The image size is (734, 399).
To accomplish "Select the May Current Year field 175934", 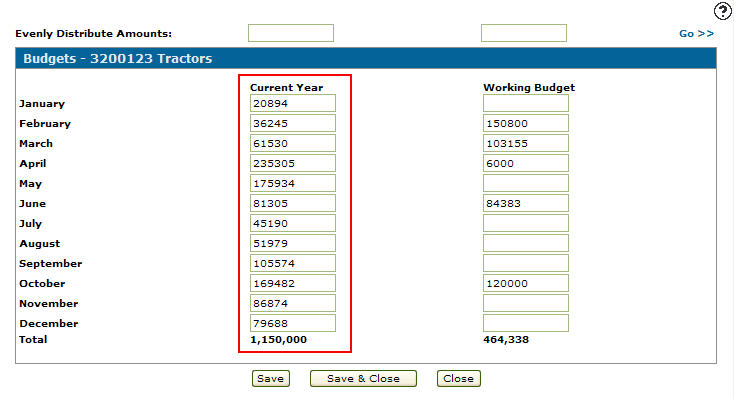I will tap(293, 183).
